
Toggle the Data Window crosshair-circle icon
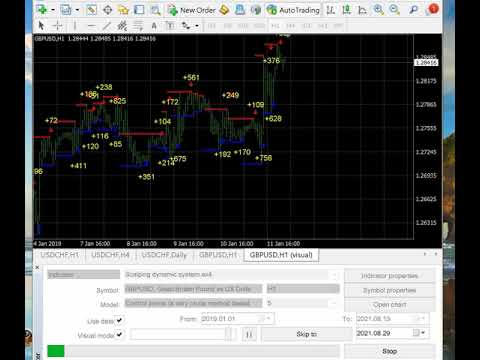[x=107, y=10]
